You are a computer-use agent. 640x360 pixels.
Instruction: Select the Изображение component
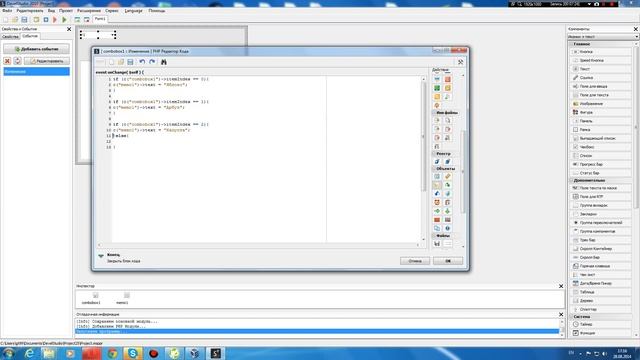[600, 104]
